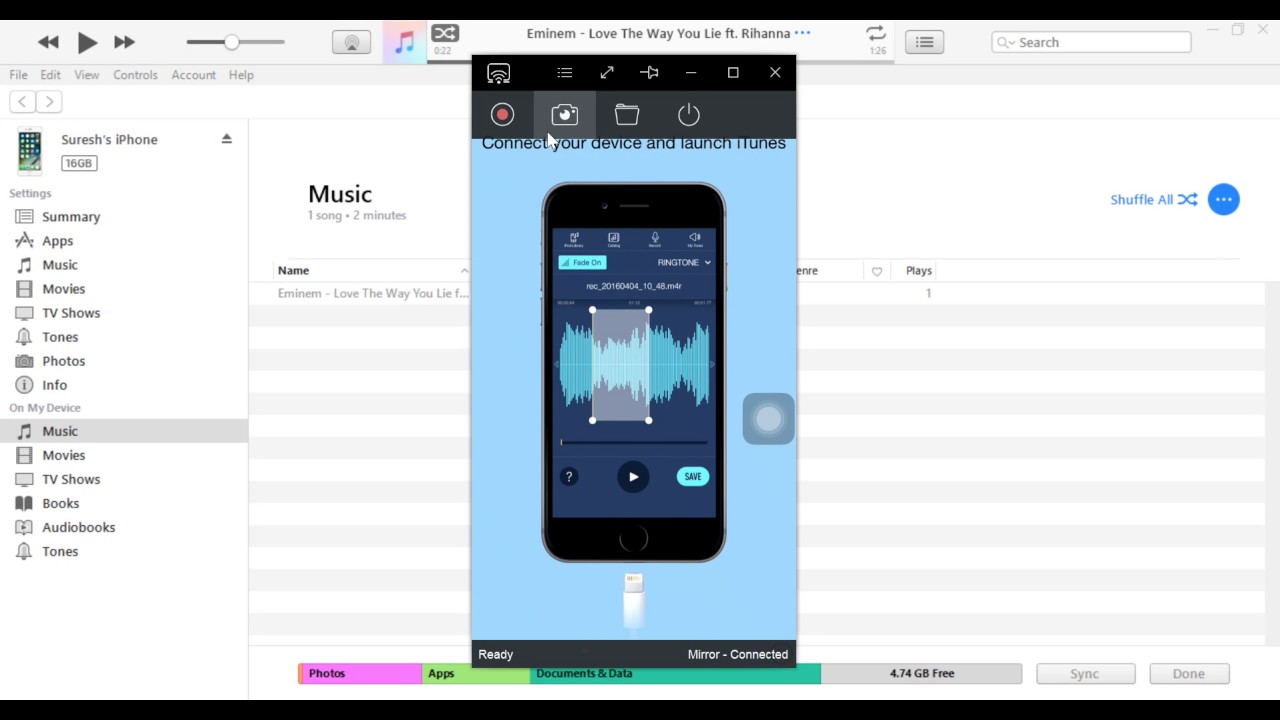This screenshot has height=720, width=1280.
Task: Toggle shuffle in the now playing bar
Action: point(445,33)
